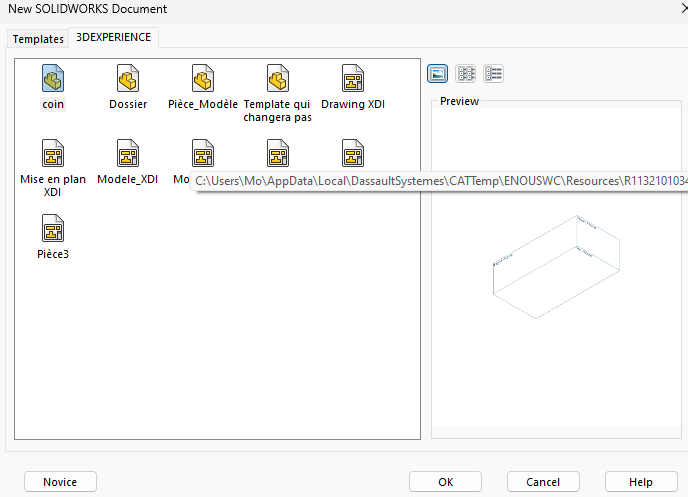Select the Pièce3 drawing template
The image size is (688, 497).
tap(53, 229)
